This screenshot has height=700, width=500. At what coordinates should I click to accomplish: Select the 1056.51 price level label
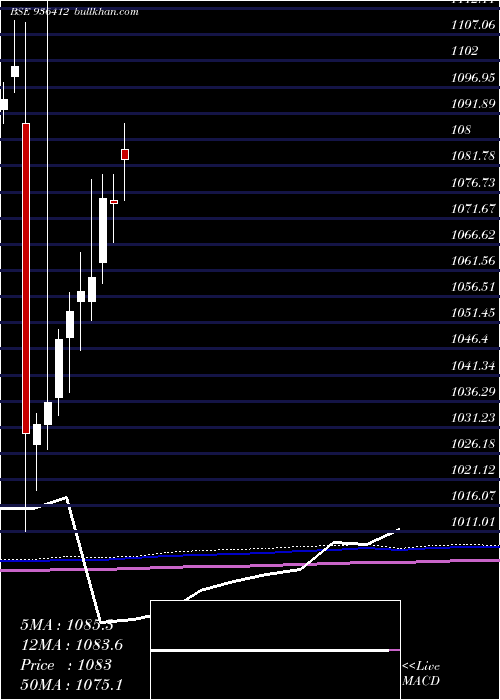click(x=473, y=286)
